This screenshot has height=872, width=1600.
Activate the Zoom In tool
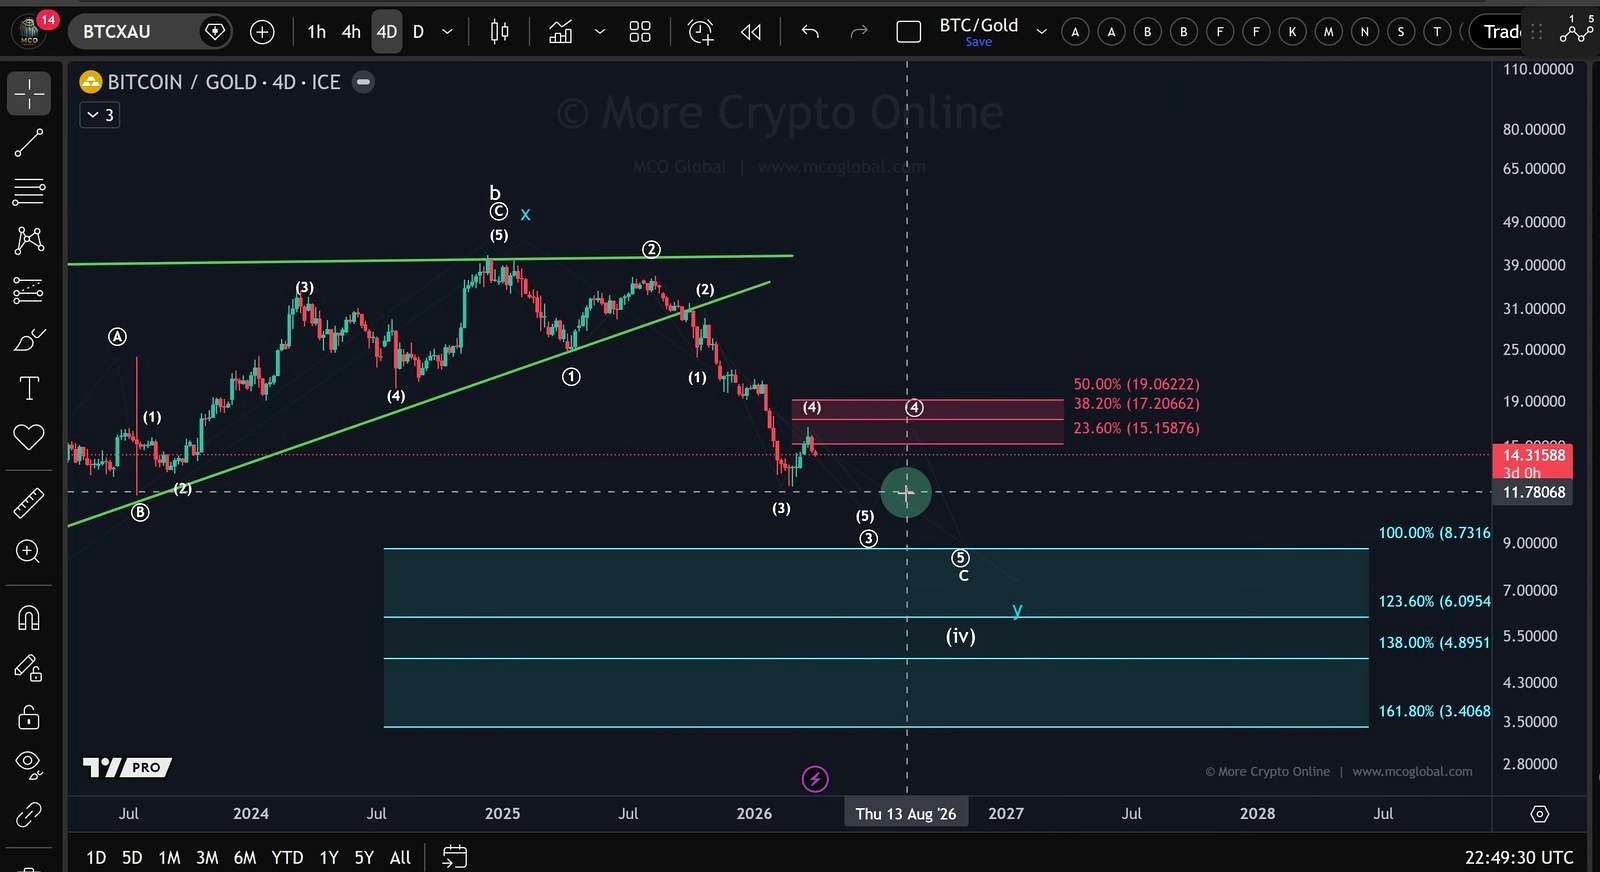[29, 552]
